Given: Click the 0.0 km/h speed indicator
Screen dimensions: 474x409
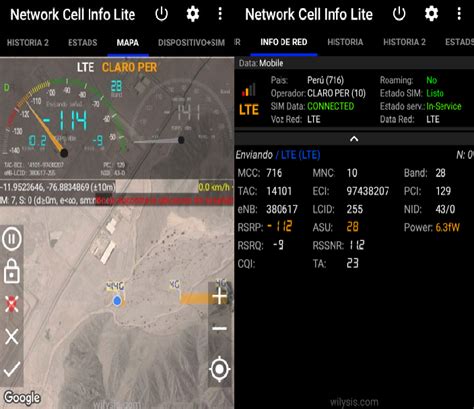Looking at the screenshot, I should tap(215, 187).
